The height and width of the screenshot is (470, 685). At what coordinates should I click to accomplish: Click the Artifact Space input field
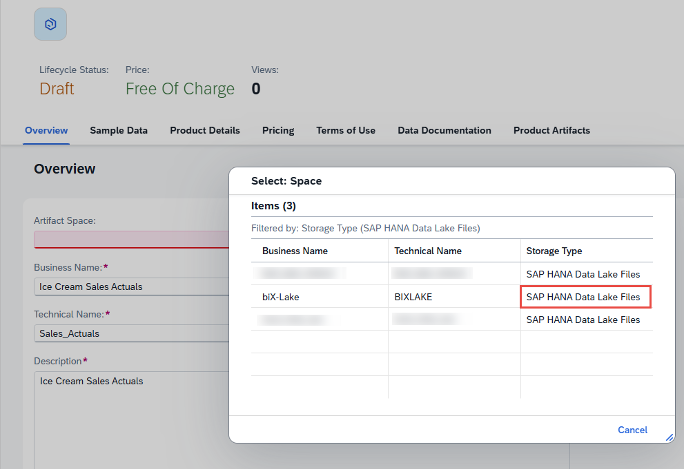coord(132,240)
